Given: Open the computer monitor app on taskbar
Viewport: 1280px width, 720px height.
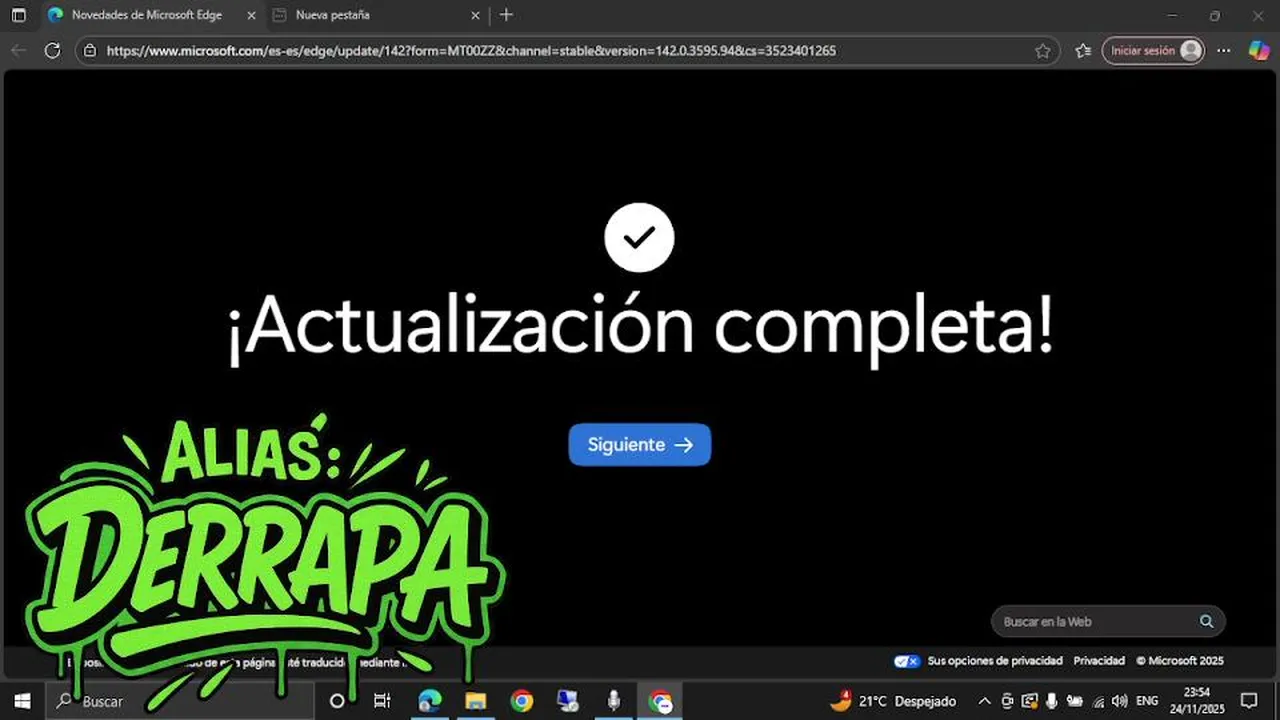Looking at the screenshot, I should click(568, 701).
